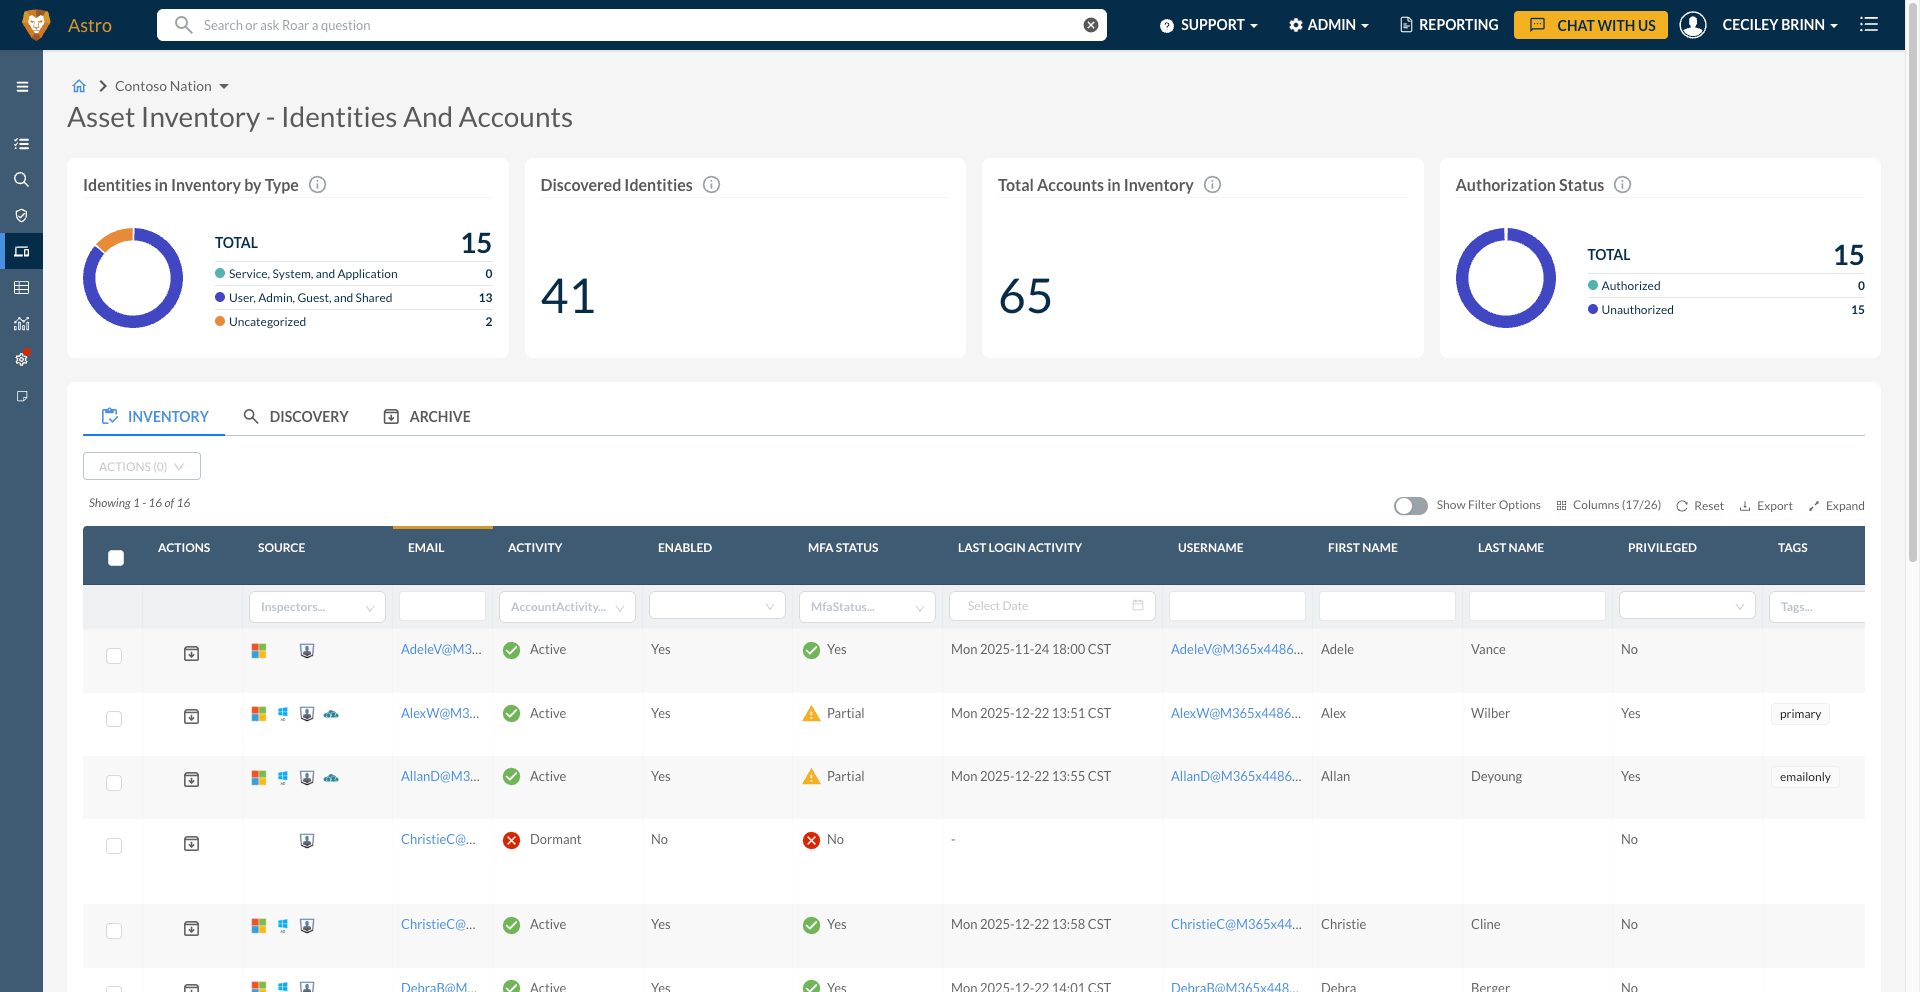Image resolution: width=1920 pixels, height=992 pixels.
Task: Click the Windows source icon in AllanD row
Action: [283, 777]
